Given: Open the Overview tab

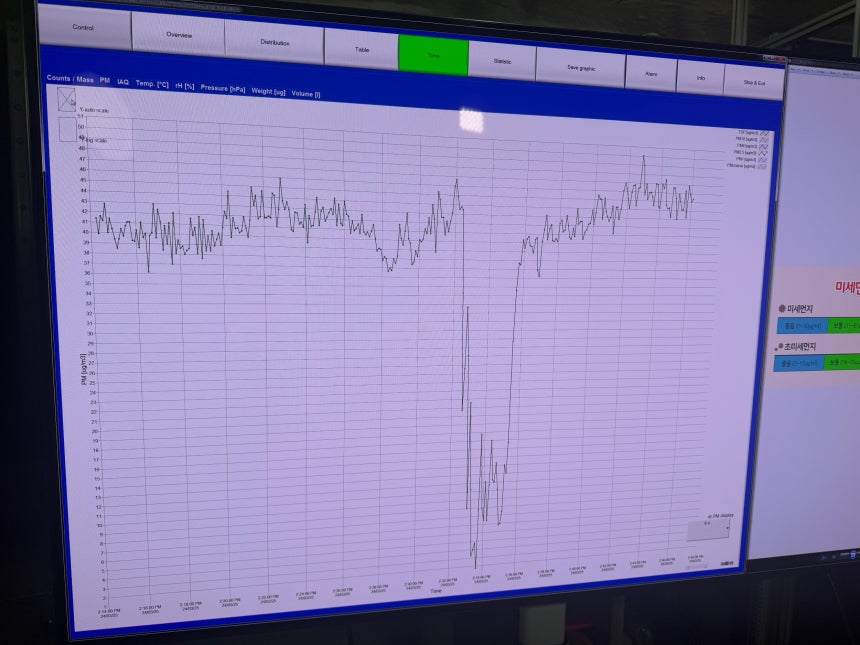Looking at the screenshot, I should 179,35.
